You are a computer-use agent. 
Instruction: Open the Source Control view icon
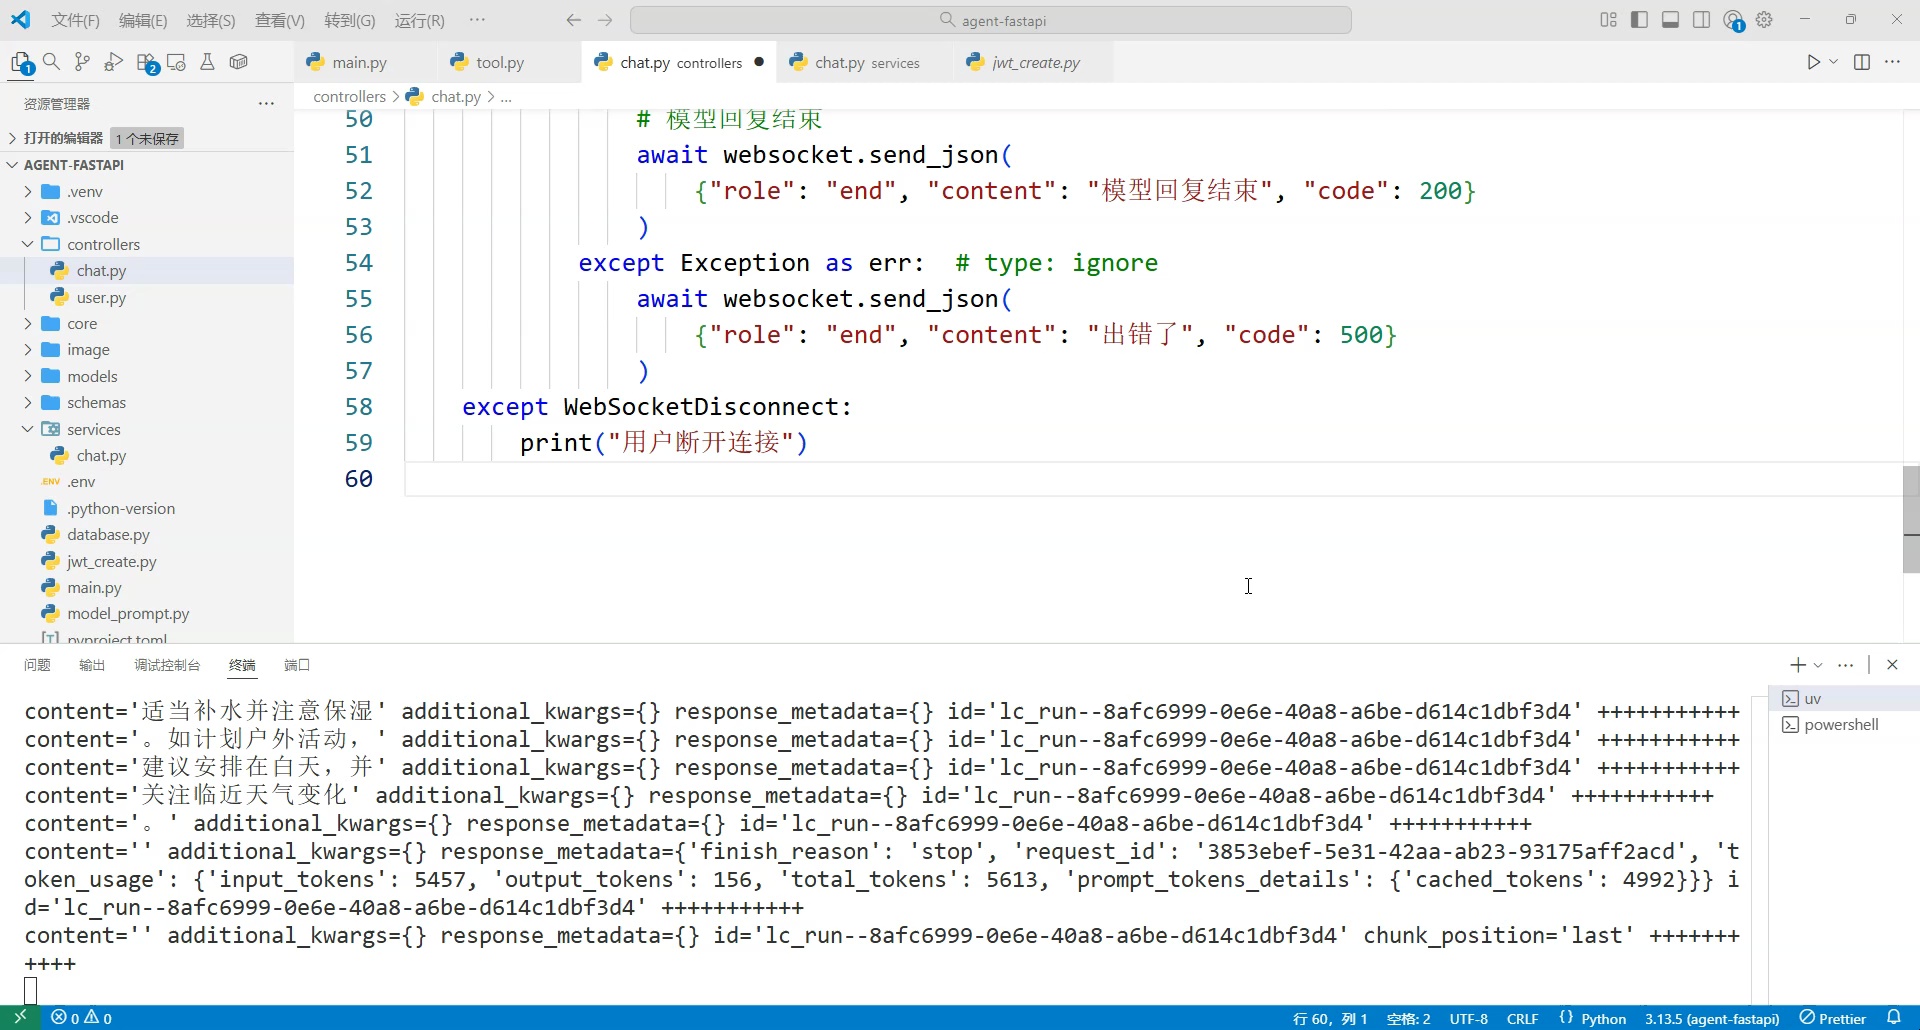coord(83,62)
